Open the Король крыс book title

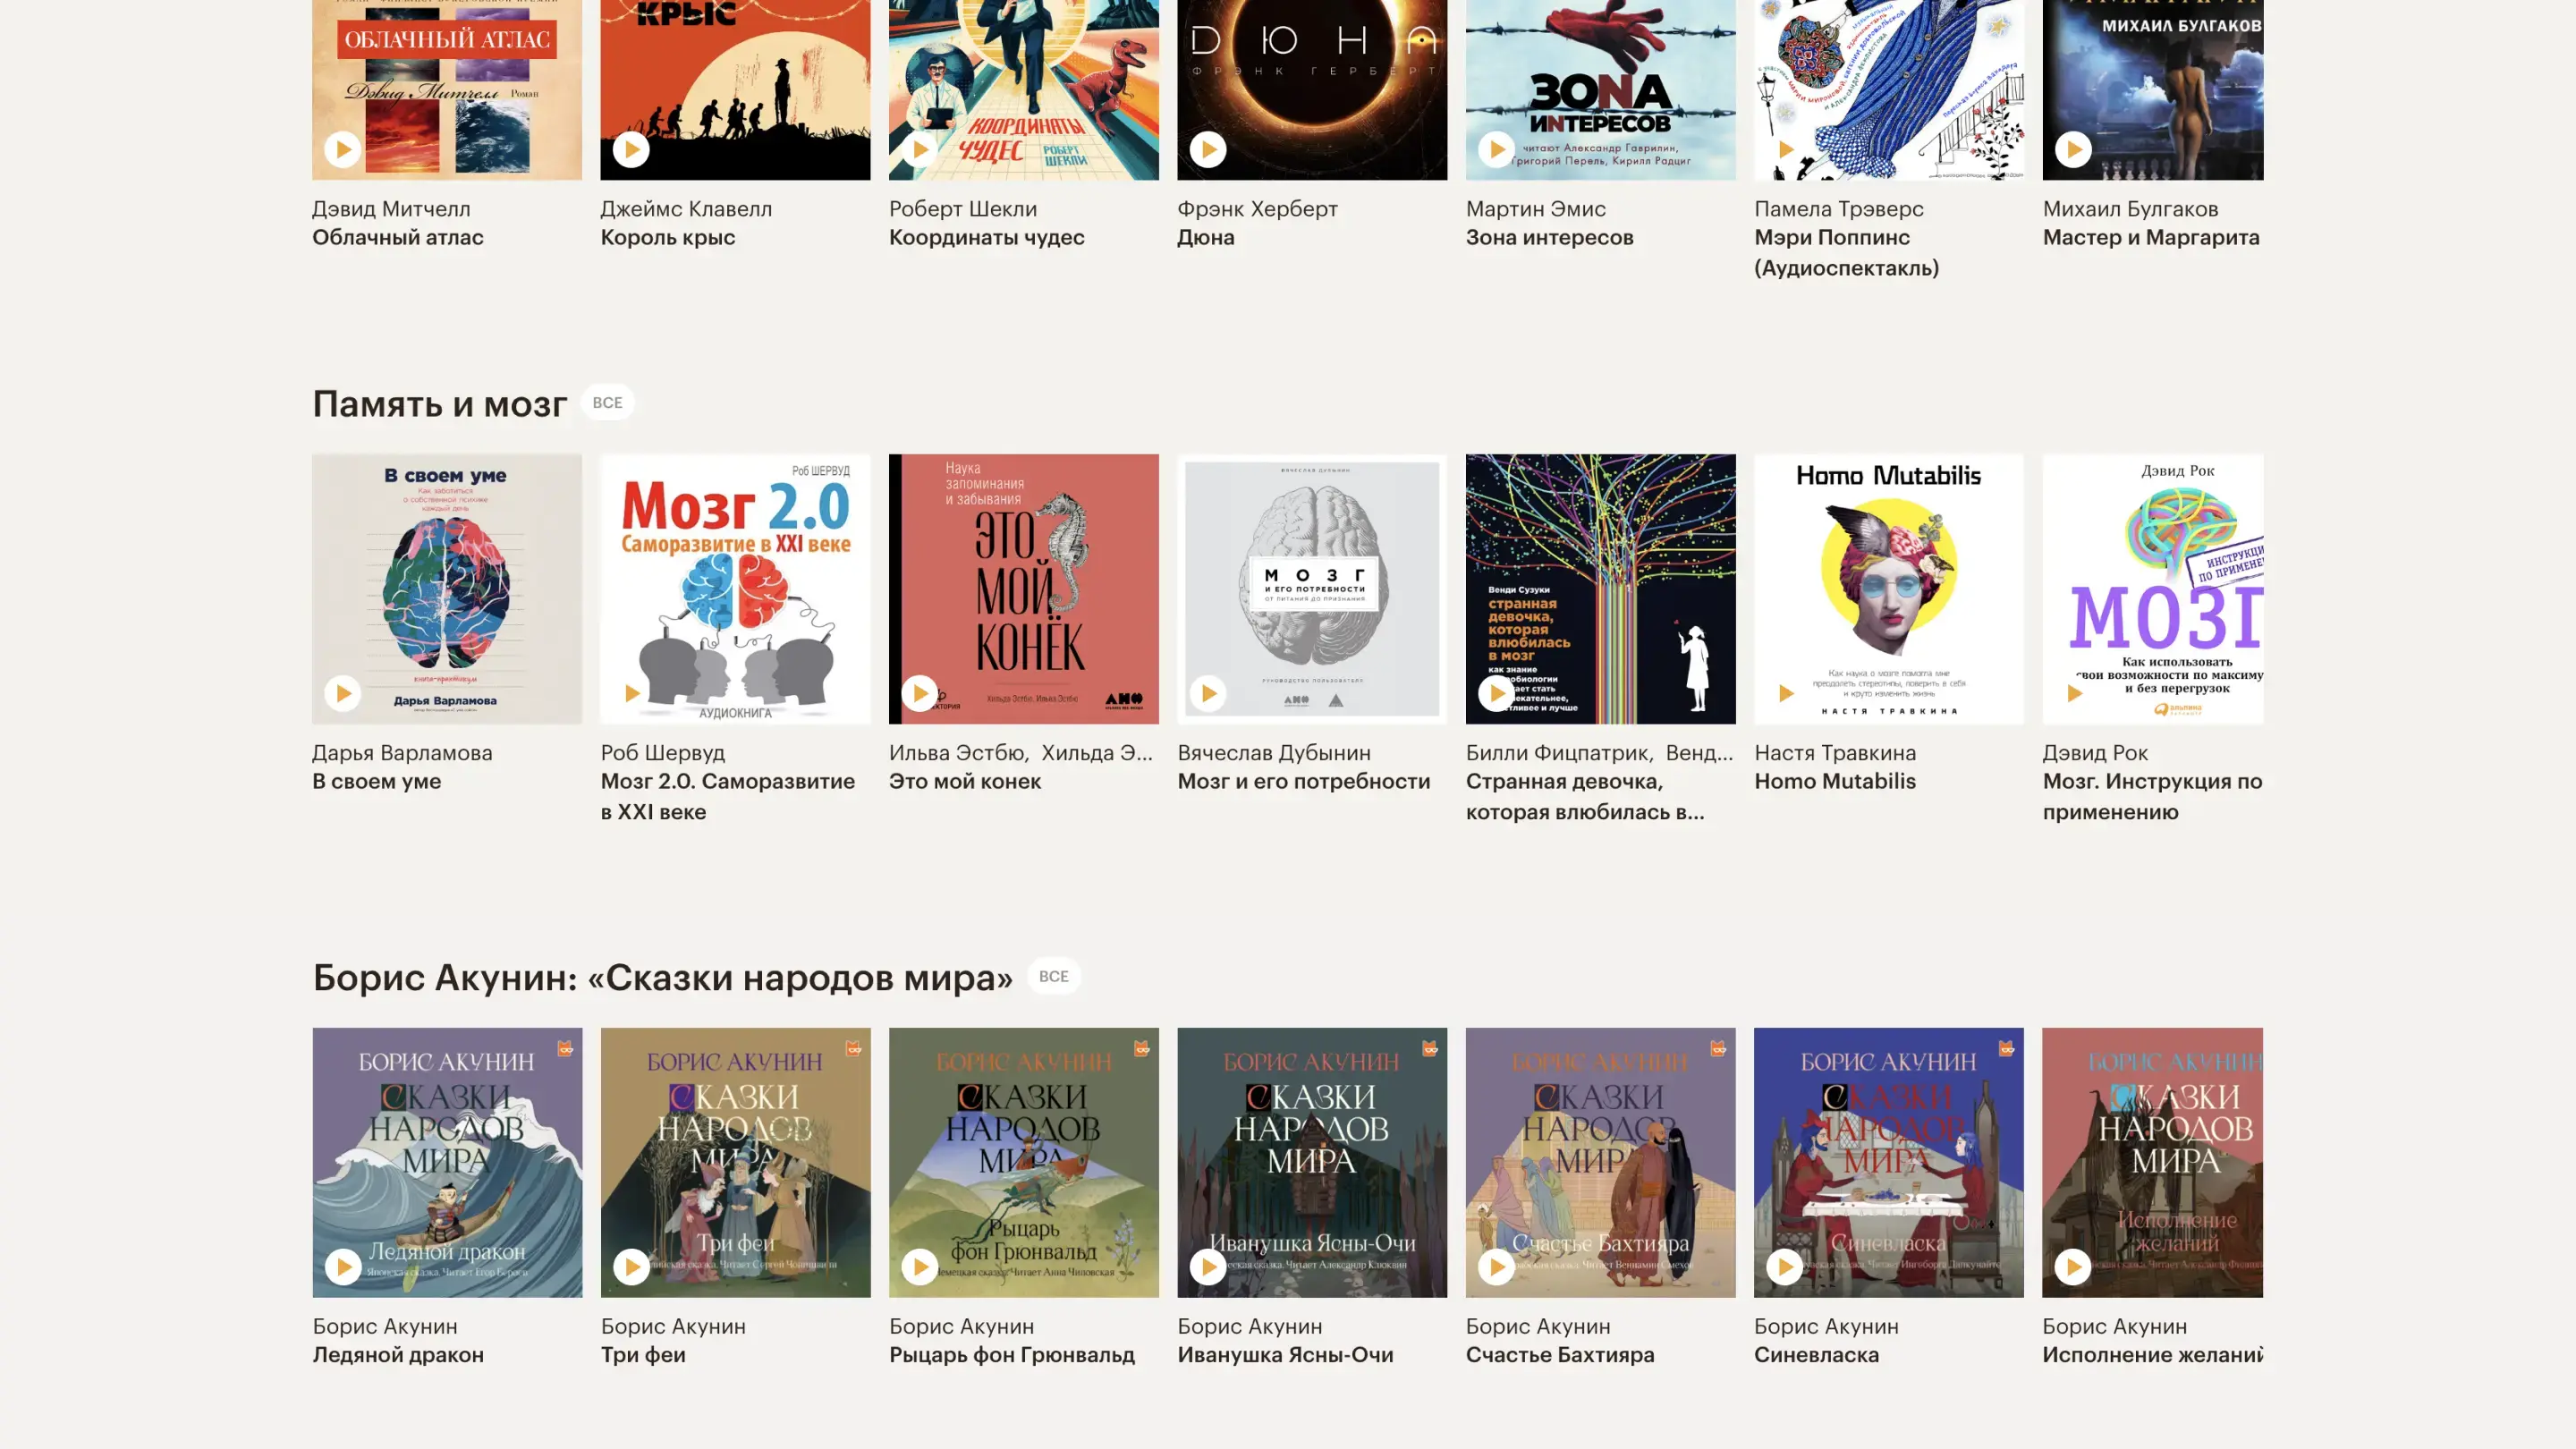667,237
